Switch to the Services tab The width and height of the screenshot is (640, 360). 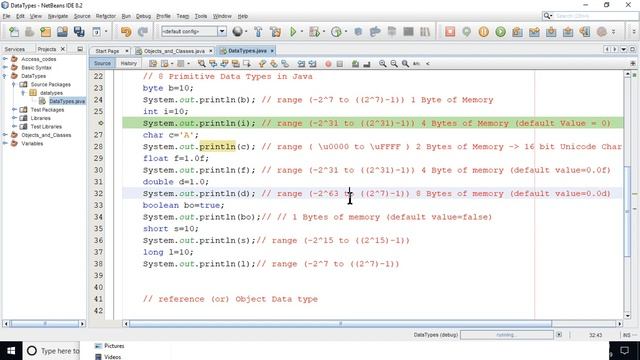coord(15,49)
